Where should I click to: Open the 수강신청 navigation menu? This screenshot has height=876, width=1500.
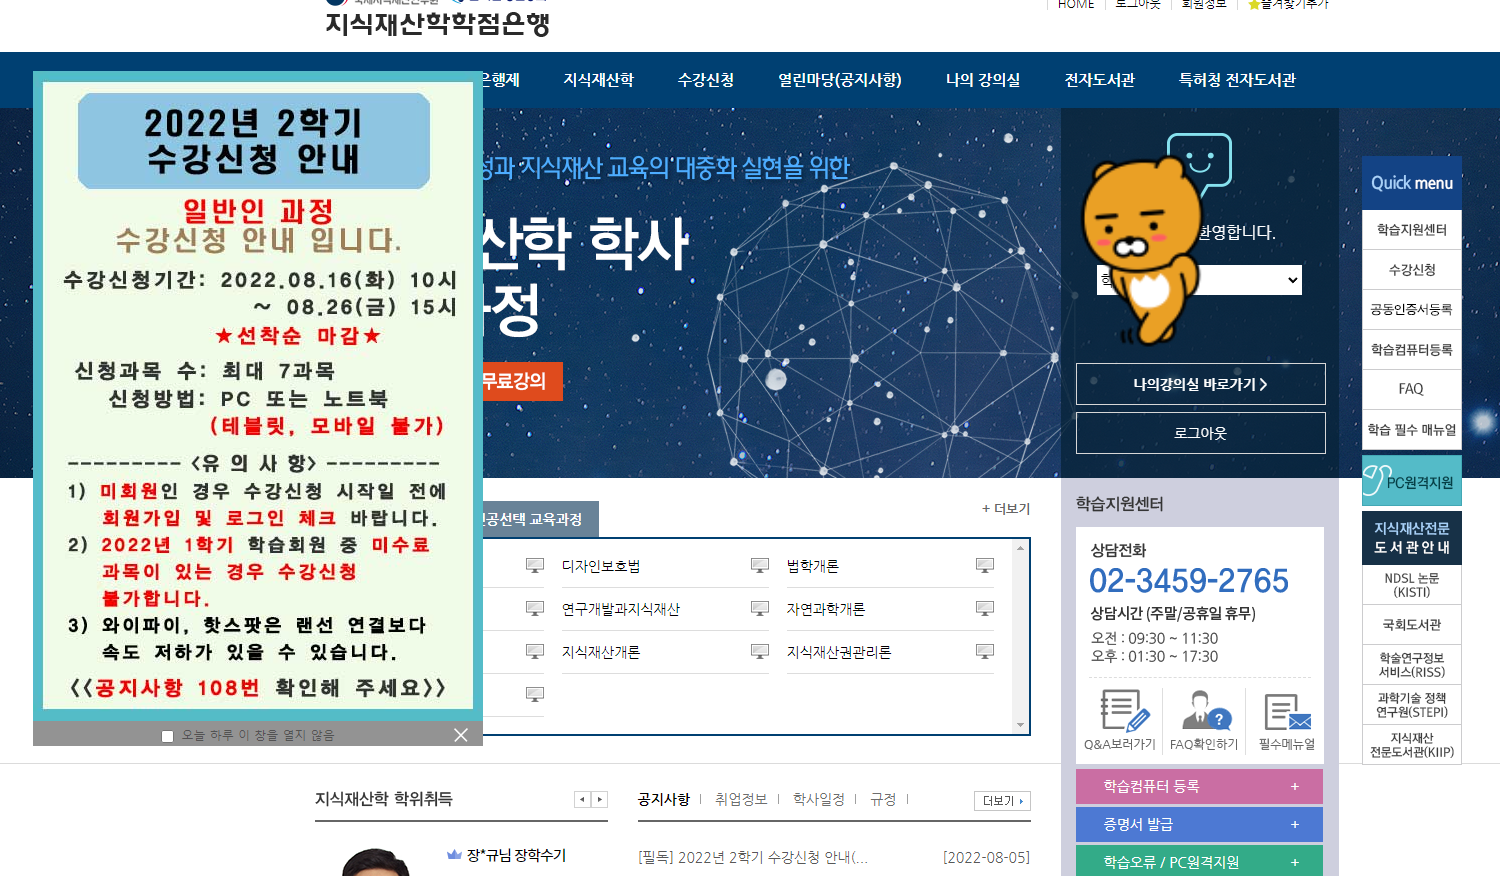703,79
